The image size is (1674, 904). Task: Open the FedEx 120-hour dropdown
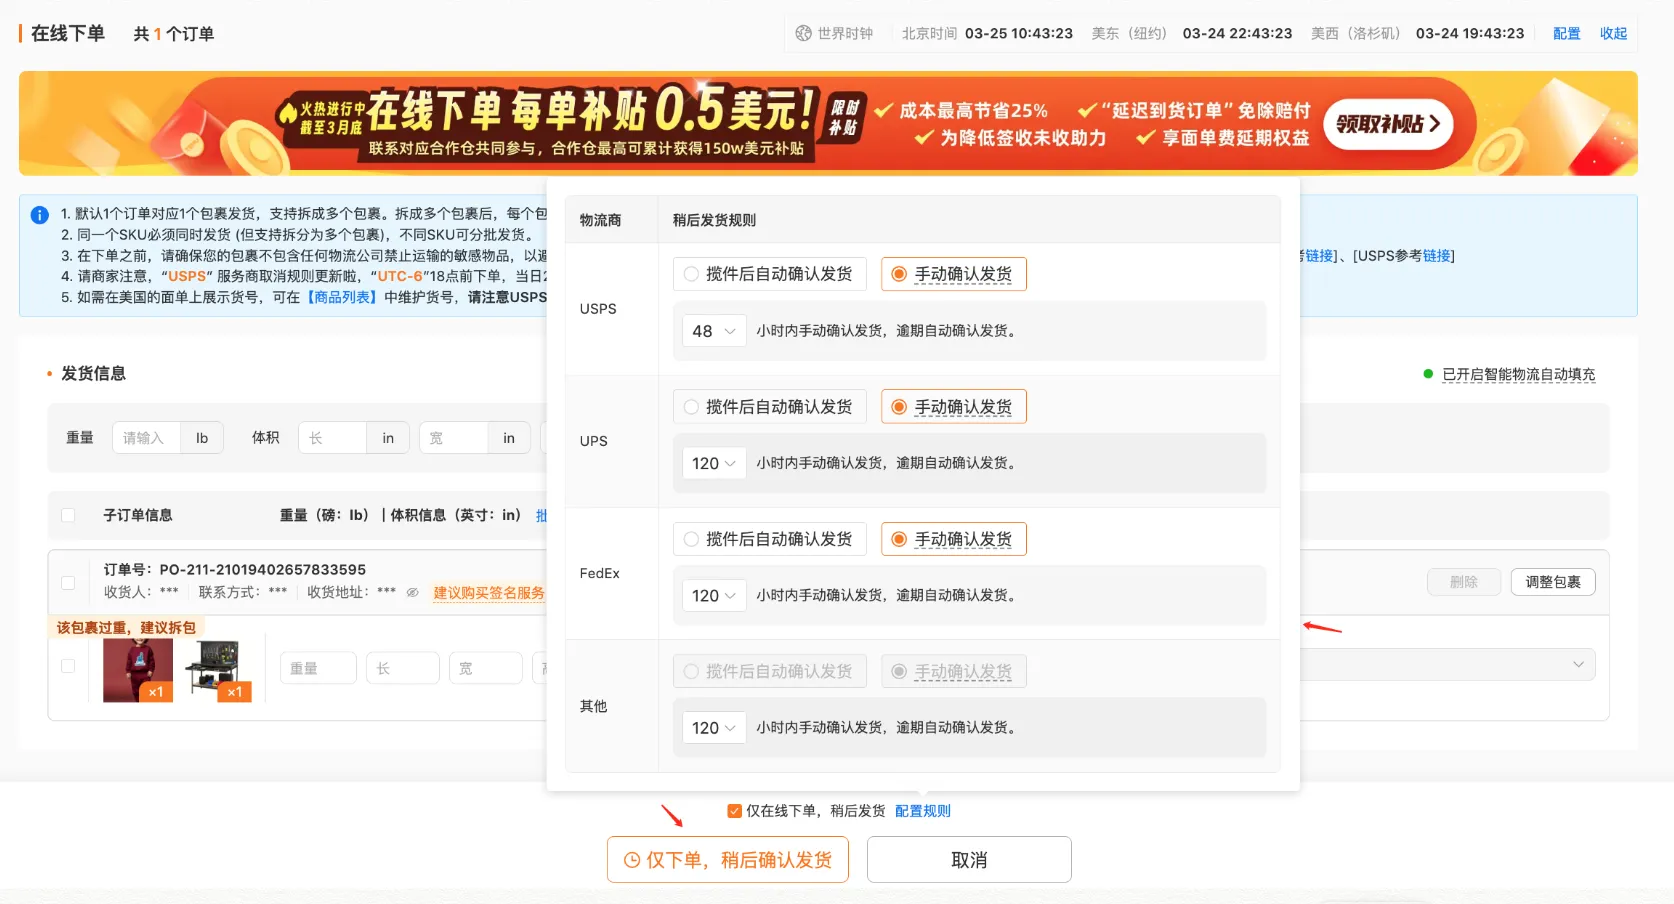[x=714, y=595]
